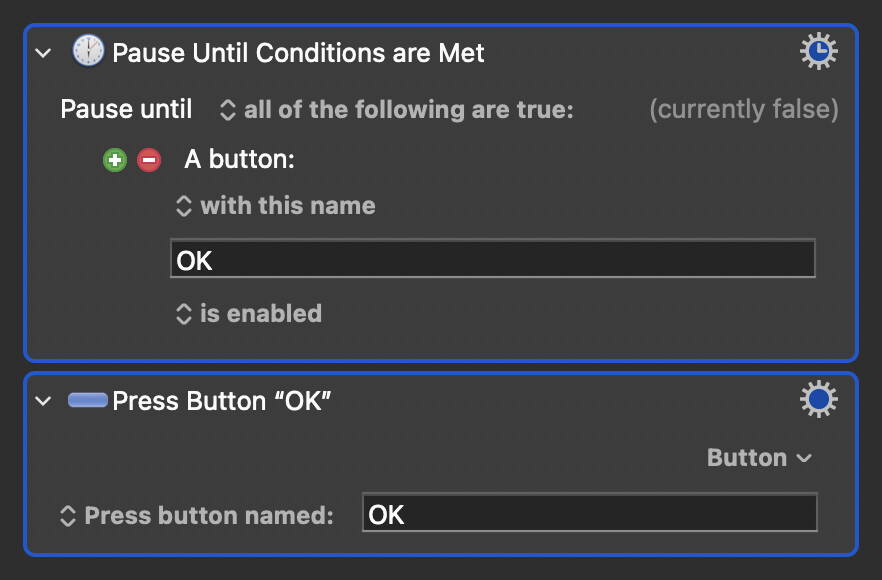Collapse the Pause Until Conditions action
Image resolution: width=882 pixels, height=580 pixels.
click(43, 53)
